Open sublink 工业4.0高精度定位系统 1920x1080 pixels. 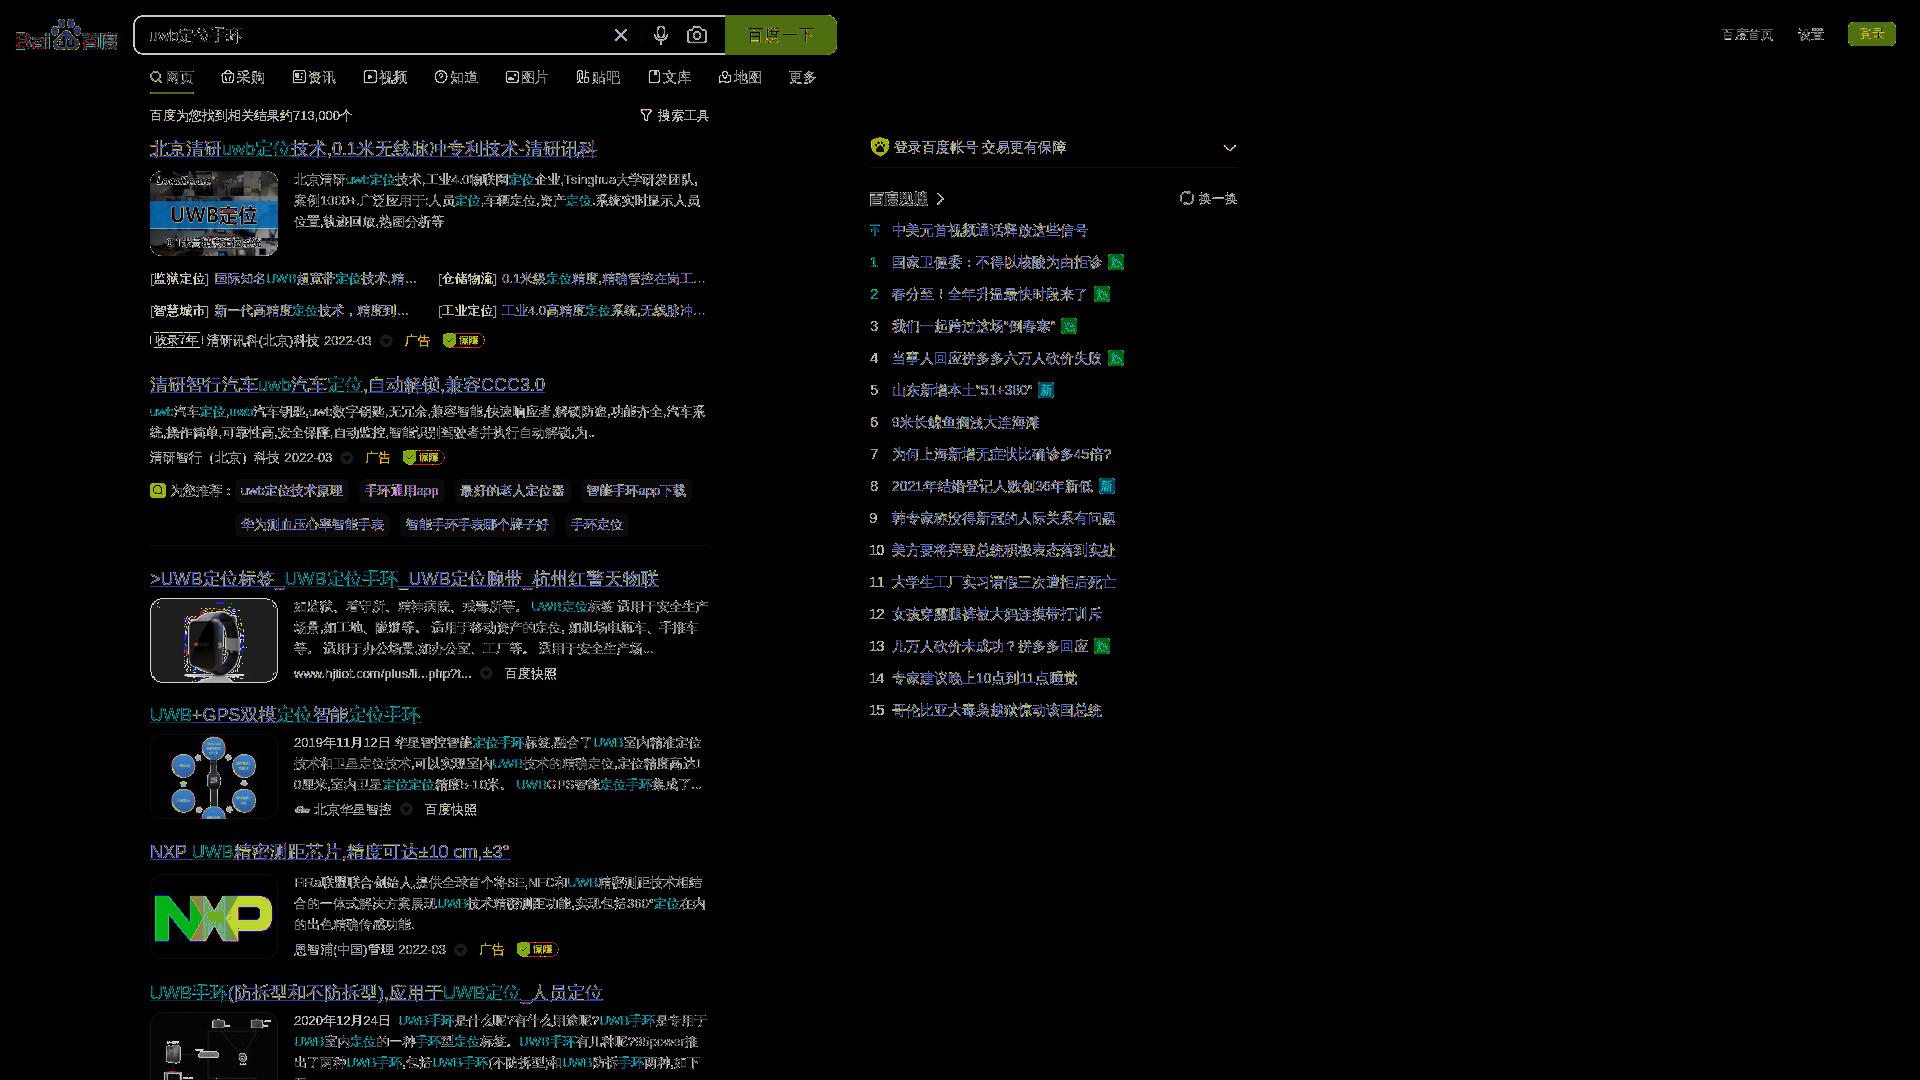click(x=603, y=311)
